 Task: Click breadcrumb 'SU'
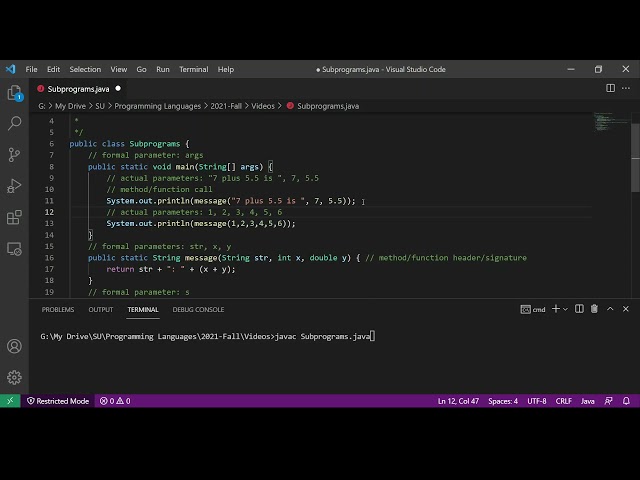click(x=100, y=106)
